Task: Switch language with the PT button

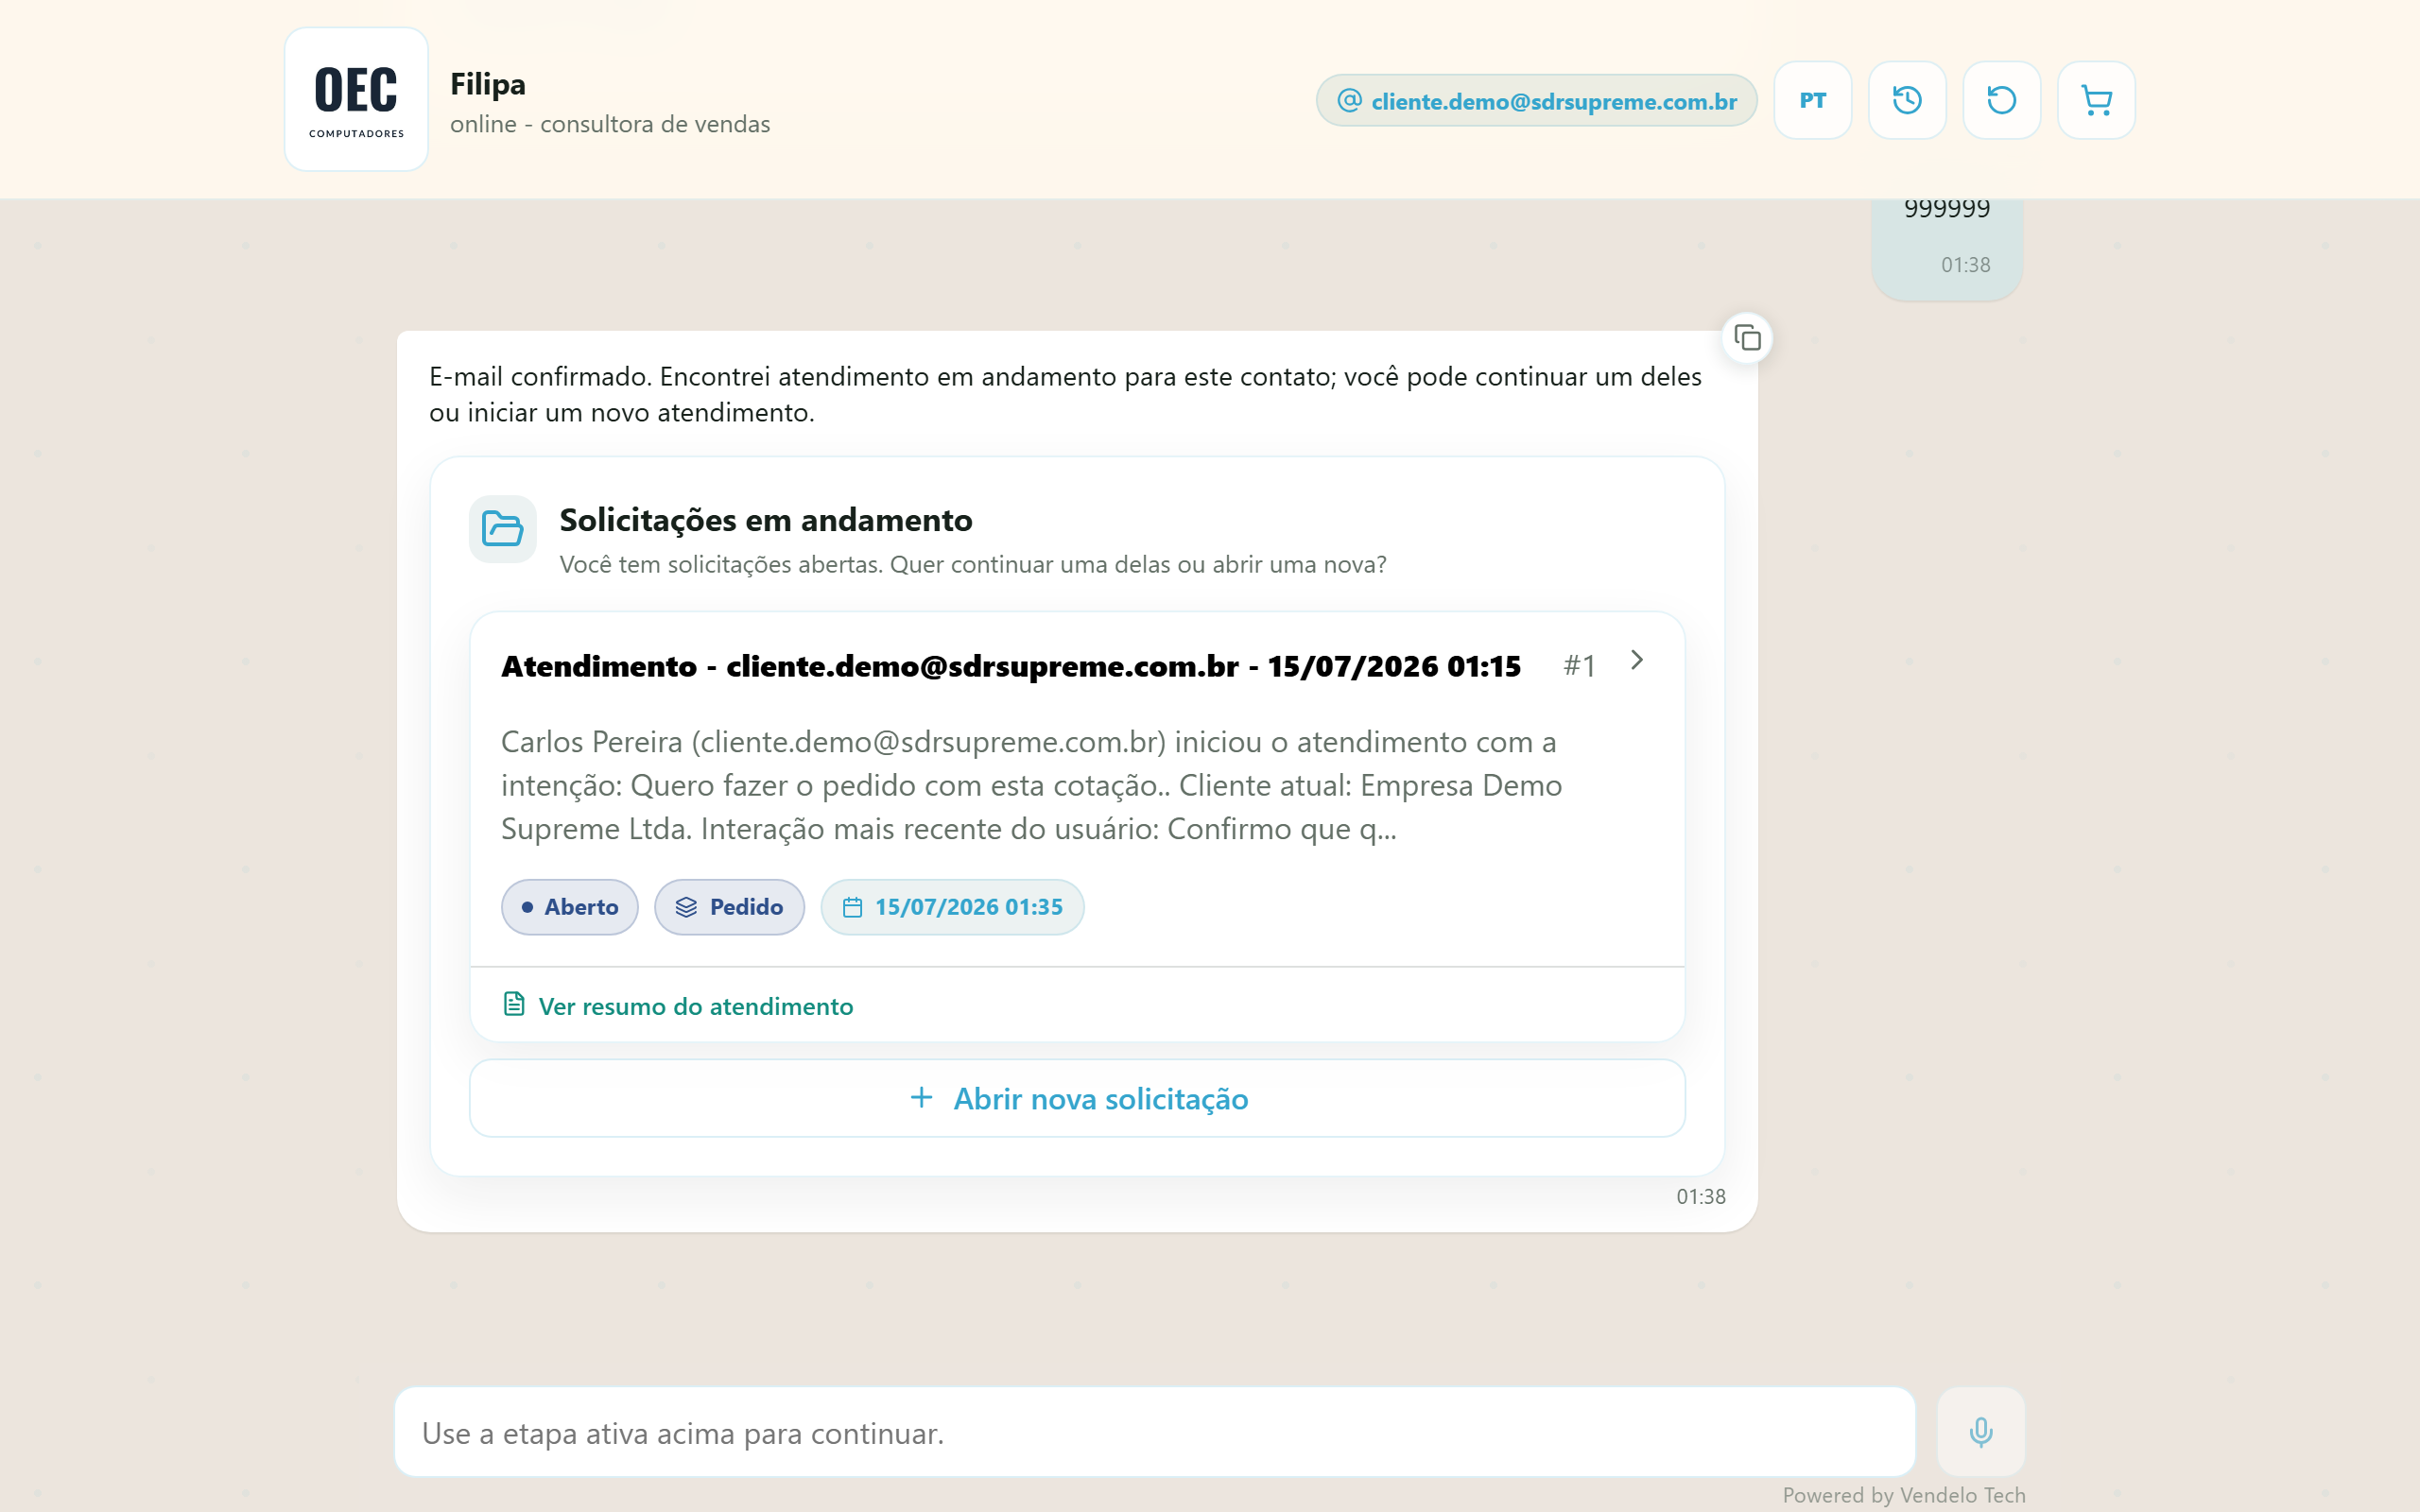Action: [1812, 100]
